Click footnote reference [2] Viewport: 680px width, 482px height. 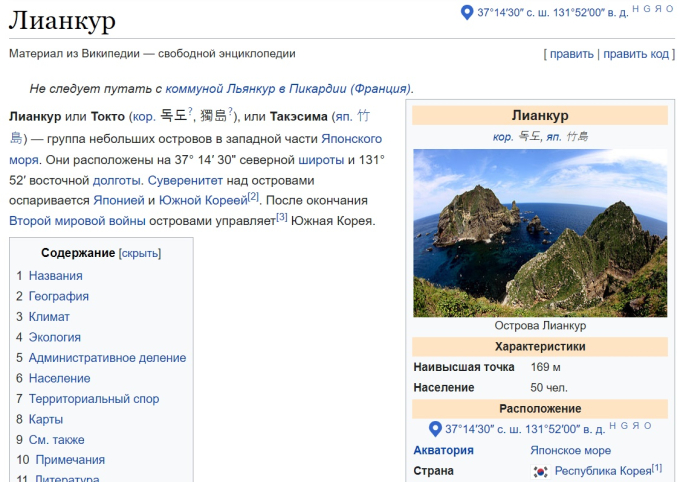coord(253,197)
